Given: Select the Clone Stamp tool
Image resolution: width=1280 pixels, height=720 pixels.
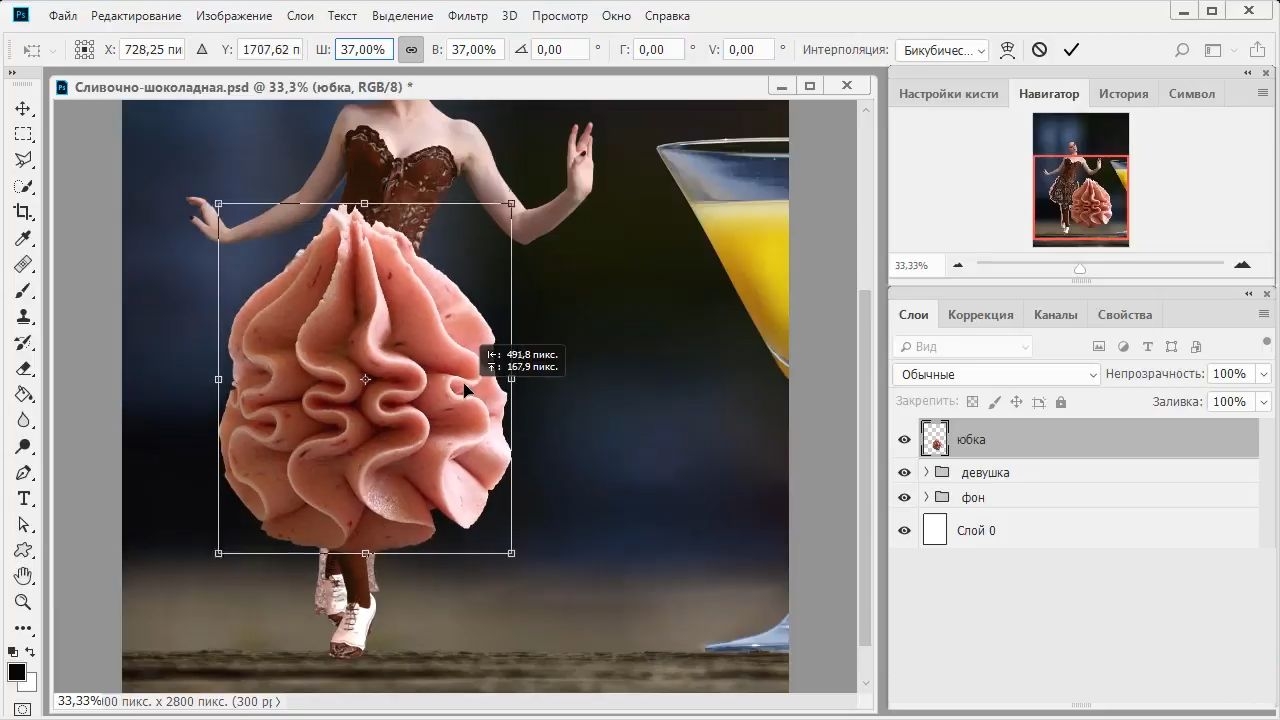Looking at the screenshot, I should (23, 316).
